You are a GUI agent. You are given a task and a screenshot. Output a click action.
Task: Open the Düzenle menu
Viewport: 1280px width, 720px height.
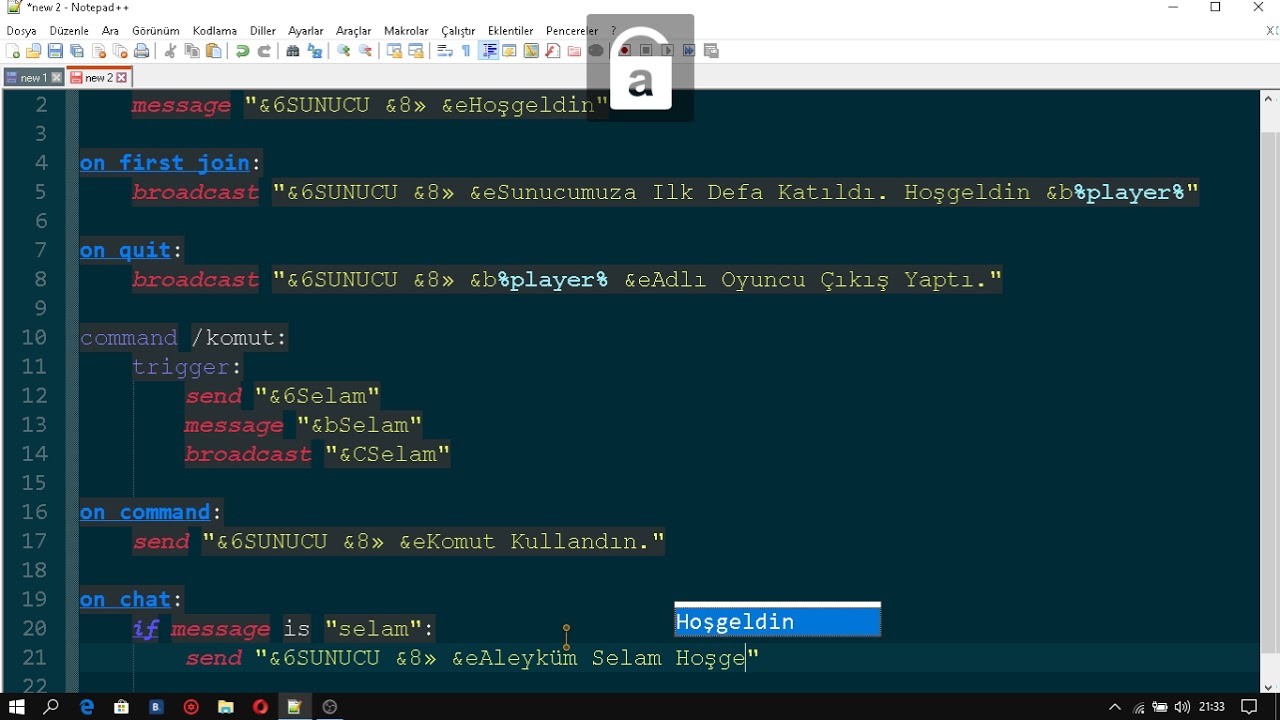69,31
